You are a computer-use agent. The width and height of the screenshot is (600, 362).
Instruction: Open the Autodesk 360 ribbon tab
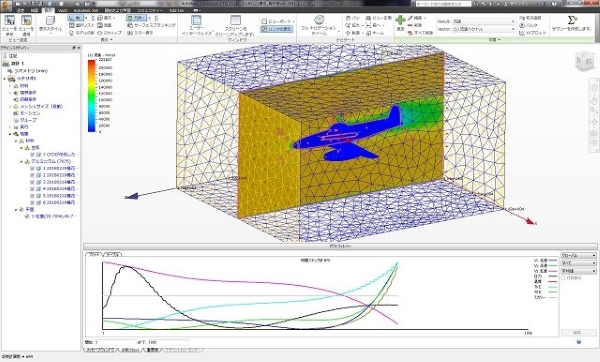86,10
